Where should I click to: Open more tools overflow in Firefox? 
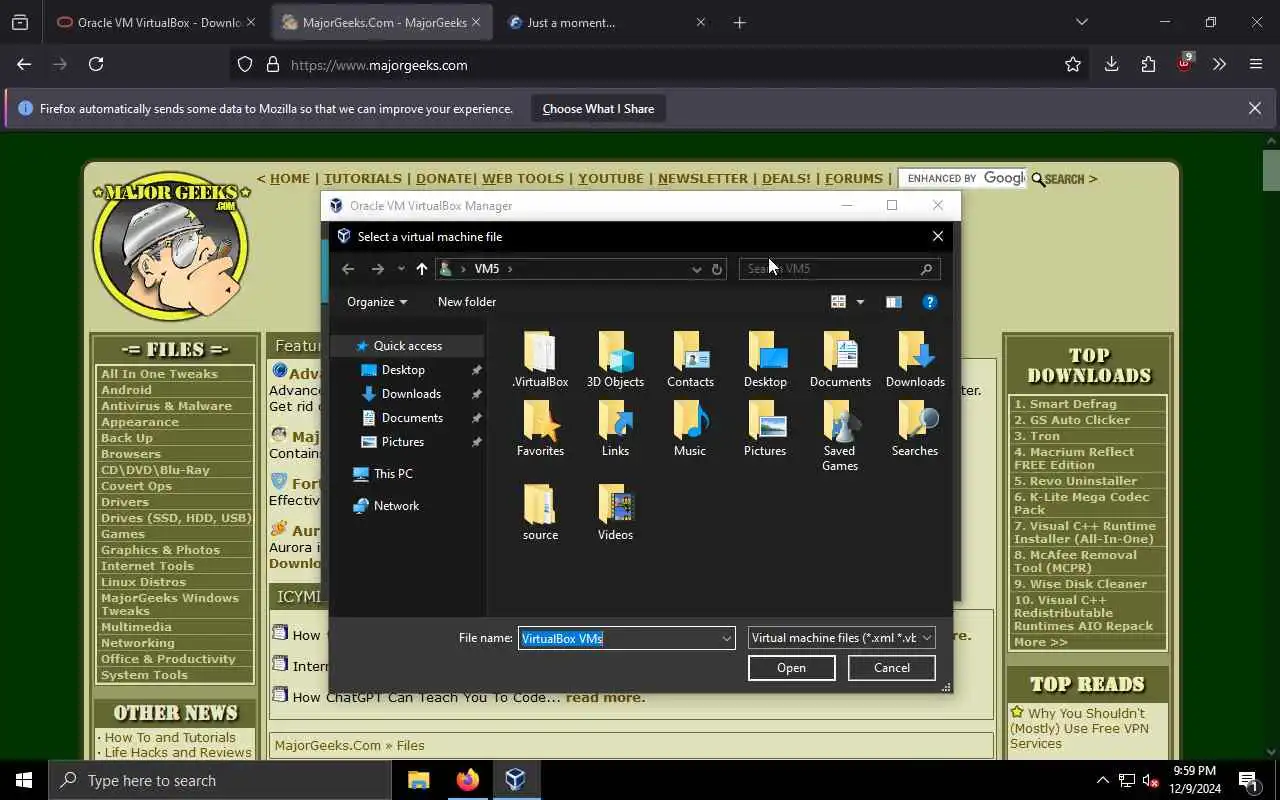click(x=1219, y=64)
